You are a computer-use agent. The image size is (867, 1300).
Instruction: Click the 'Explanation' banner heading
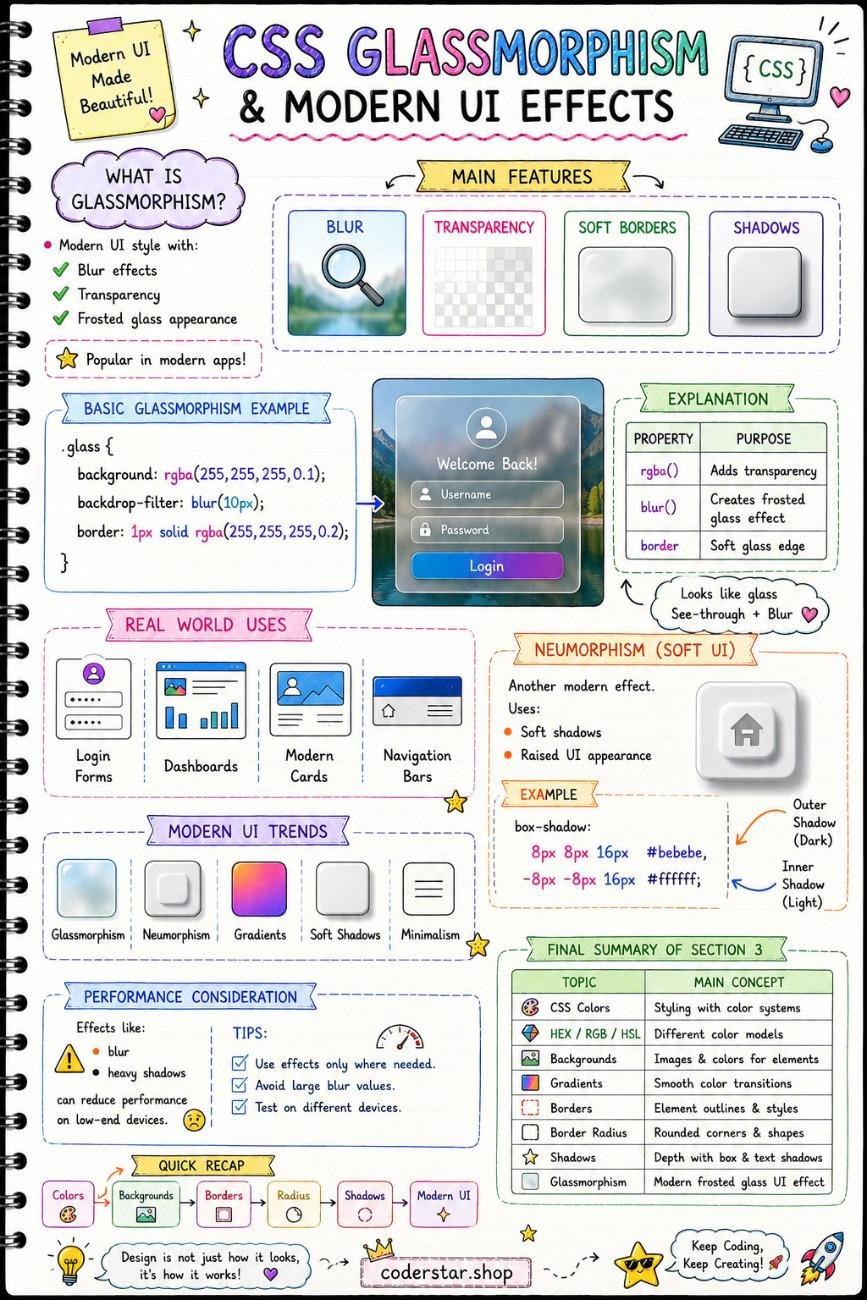tap(718, 399)
